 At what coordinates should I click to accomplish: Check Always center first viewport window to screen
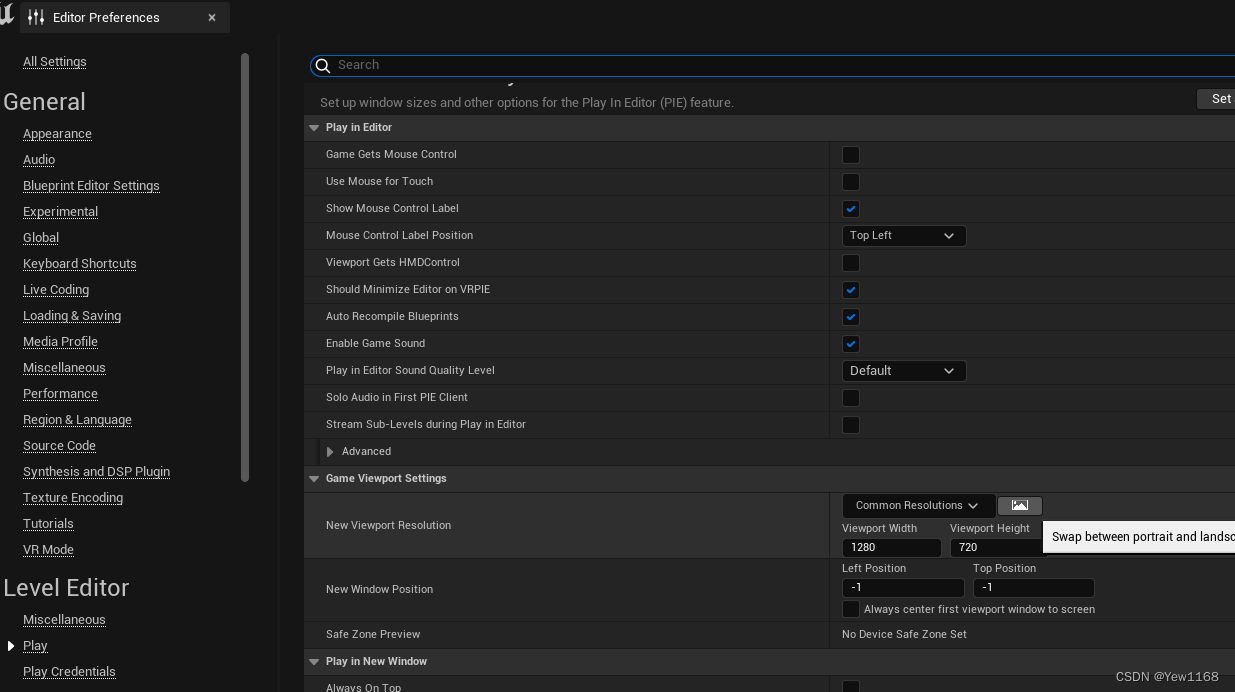click(x=851, y=609)
